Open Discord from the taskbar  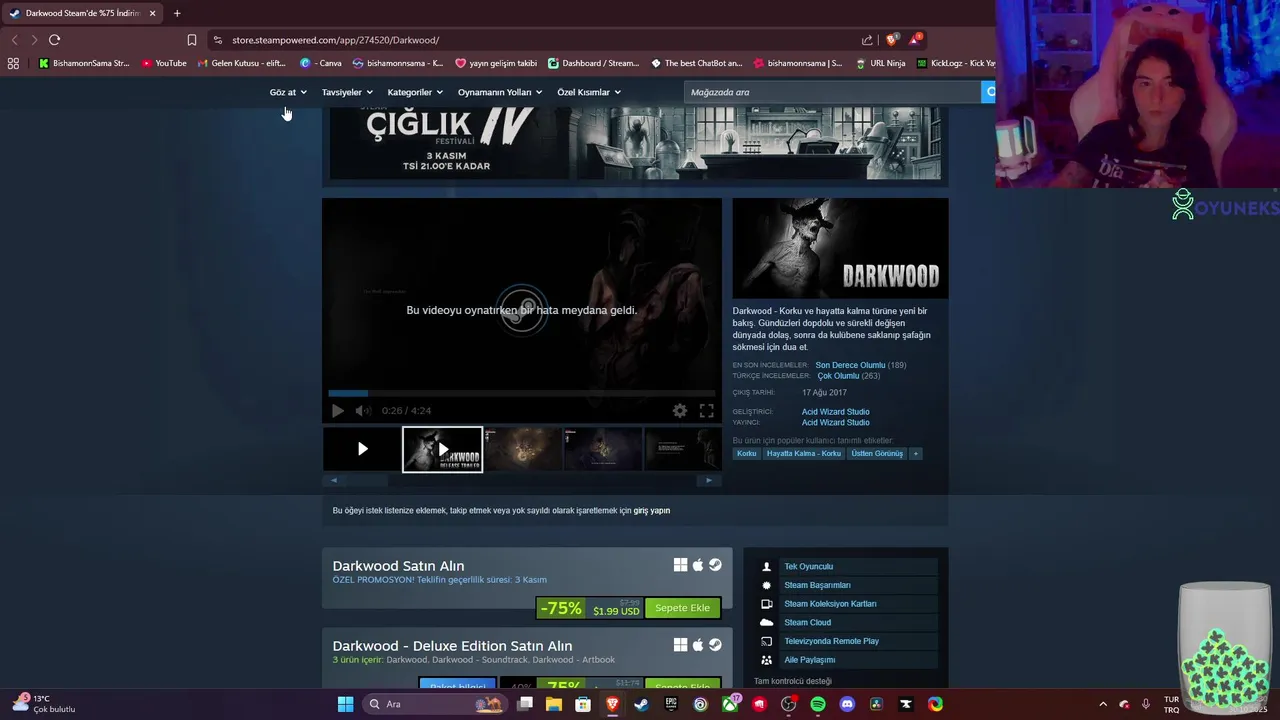pos(847,704)
